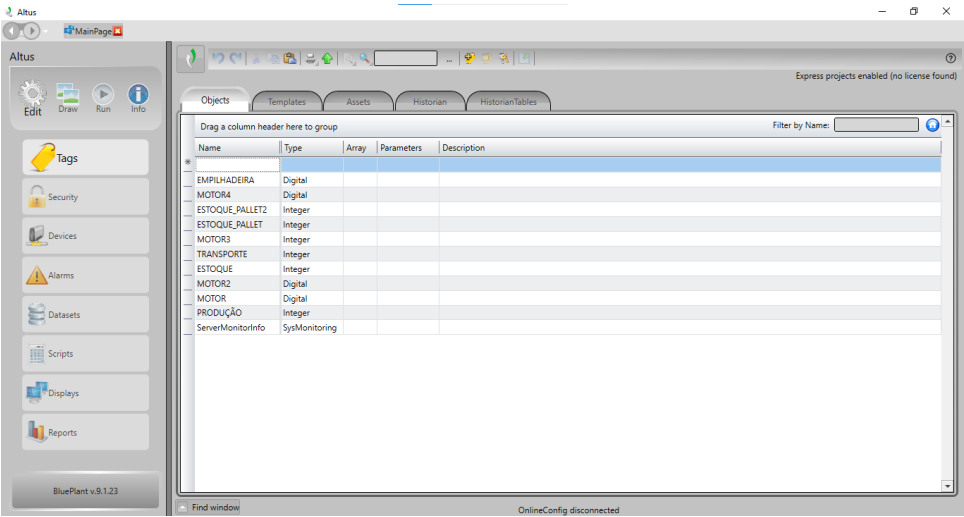The height and width of the screenshot is (517, 964).
Task: Click the Run environment icon
Action: (x=103, y=96)
